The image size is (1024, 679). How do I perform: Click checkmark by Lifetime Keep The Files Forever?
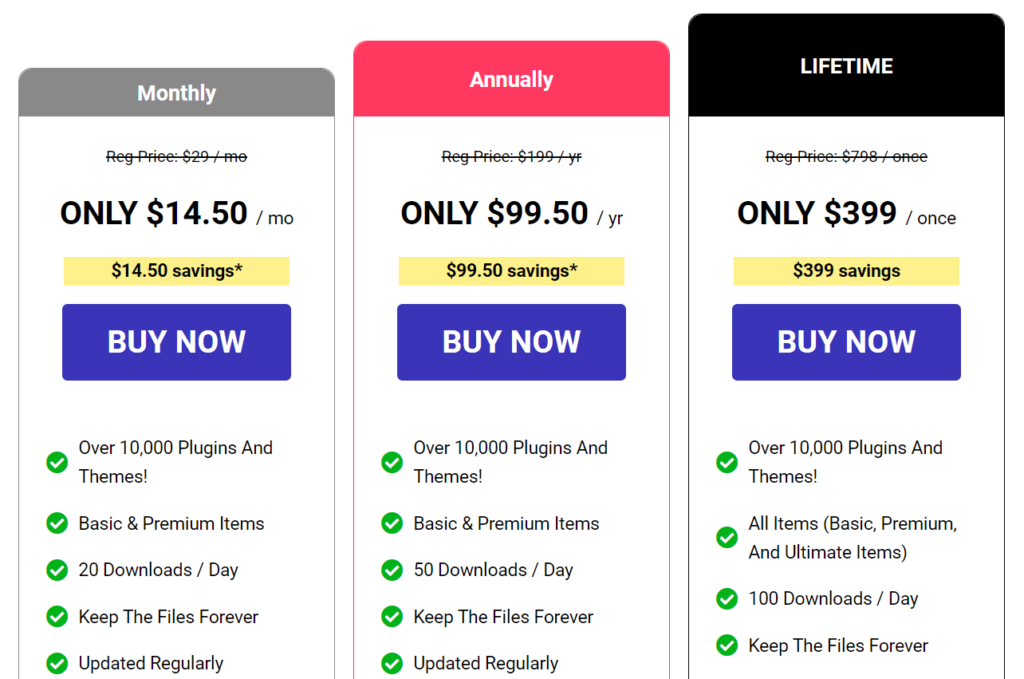coord(727,646)
